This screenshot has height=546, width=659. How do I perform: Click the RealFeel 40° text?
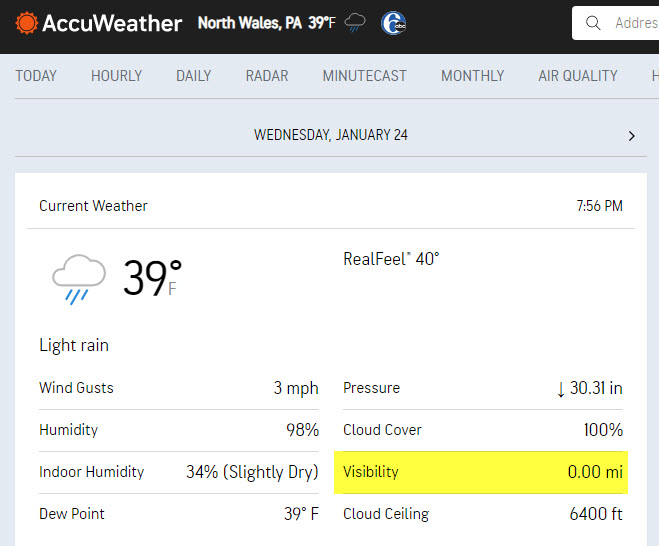(x=391, y=259)
